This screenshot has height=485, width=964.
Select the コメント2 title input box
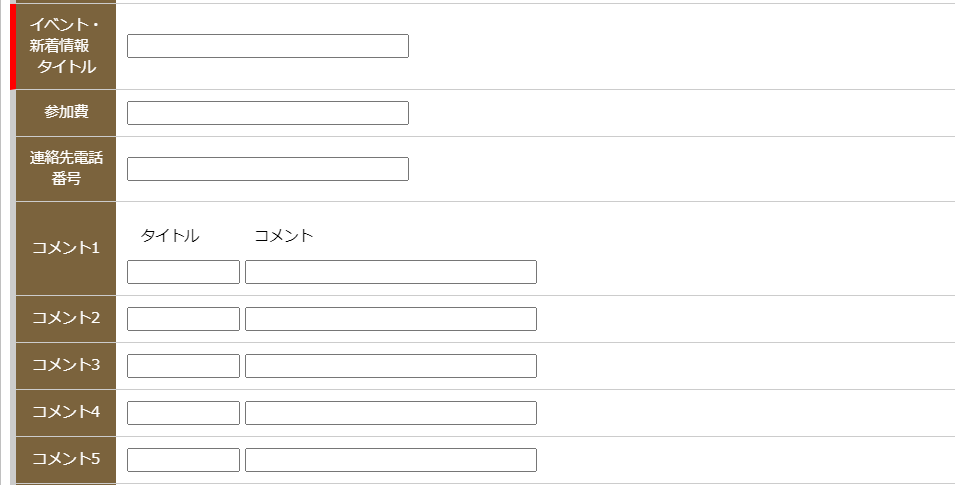click(183, 319)
